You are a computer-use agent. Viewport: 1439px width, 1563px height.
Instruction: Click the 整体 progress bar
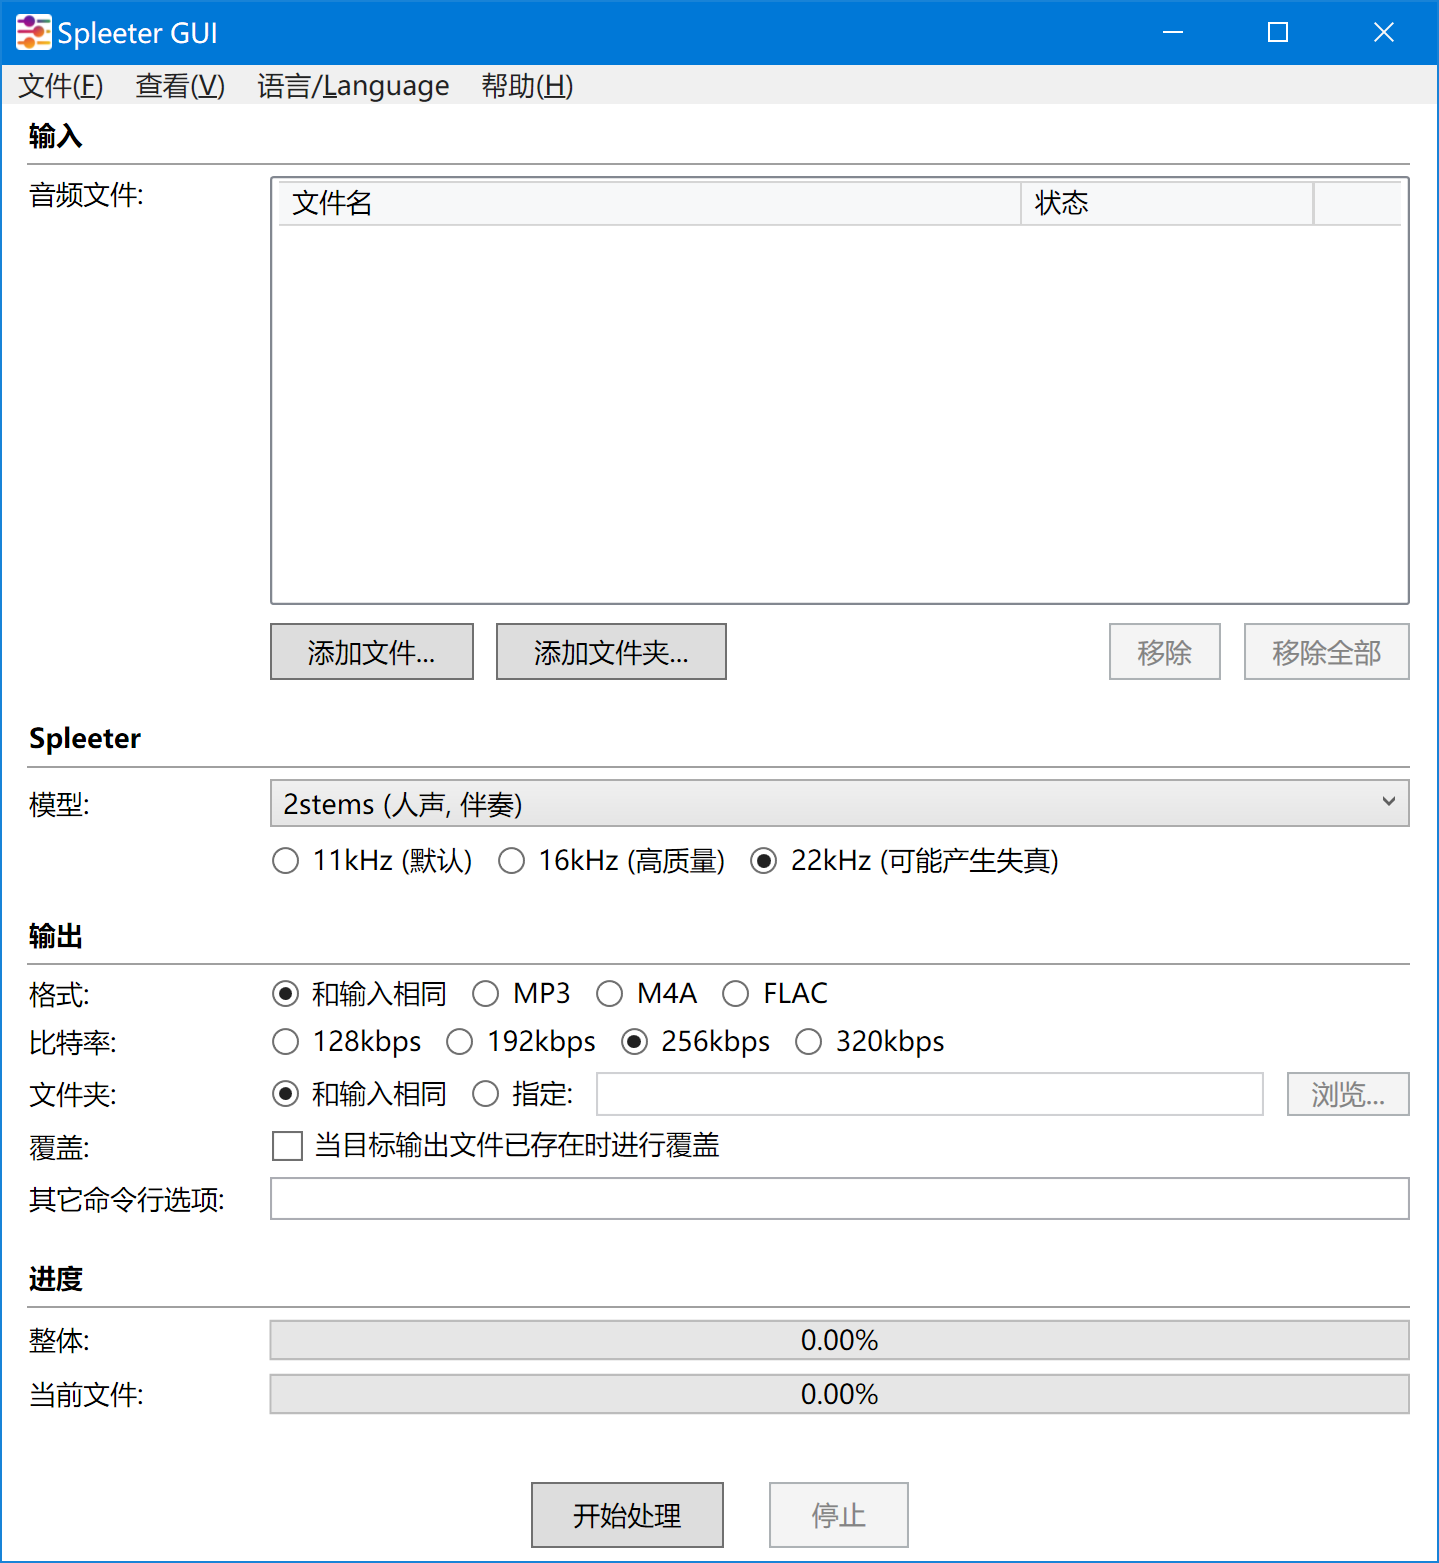[840, 1340]
